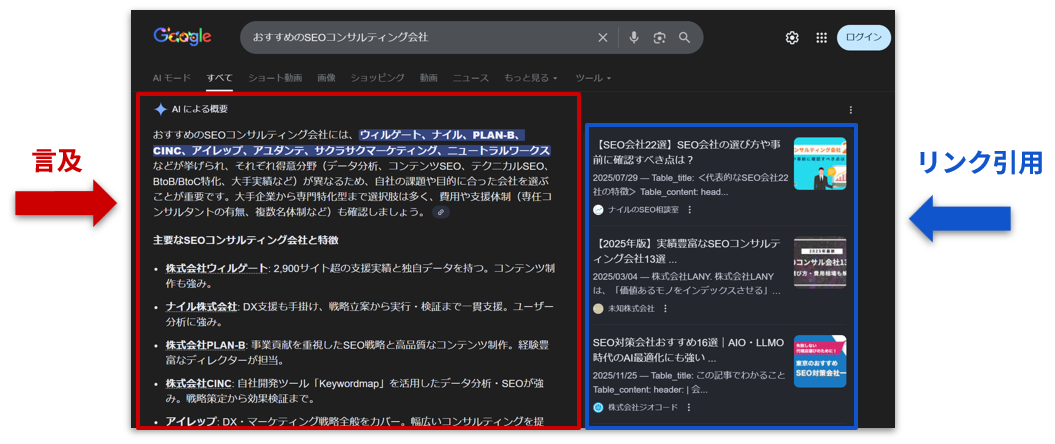1055x444 pixels.
Task: Open 【2025年版】実績豊富なSEOコンサルティング会社13選 link
Action: (x=687, y=251)
